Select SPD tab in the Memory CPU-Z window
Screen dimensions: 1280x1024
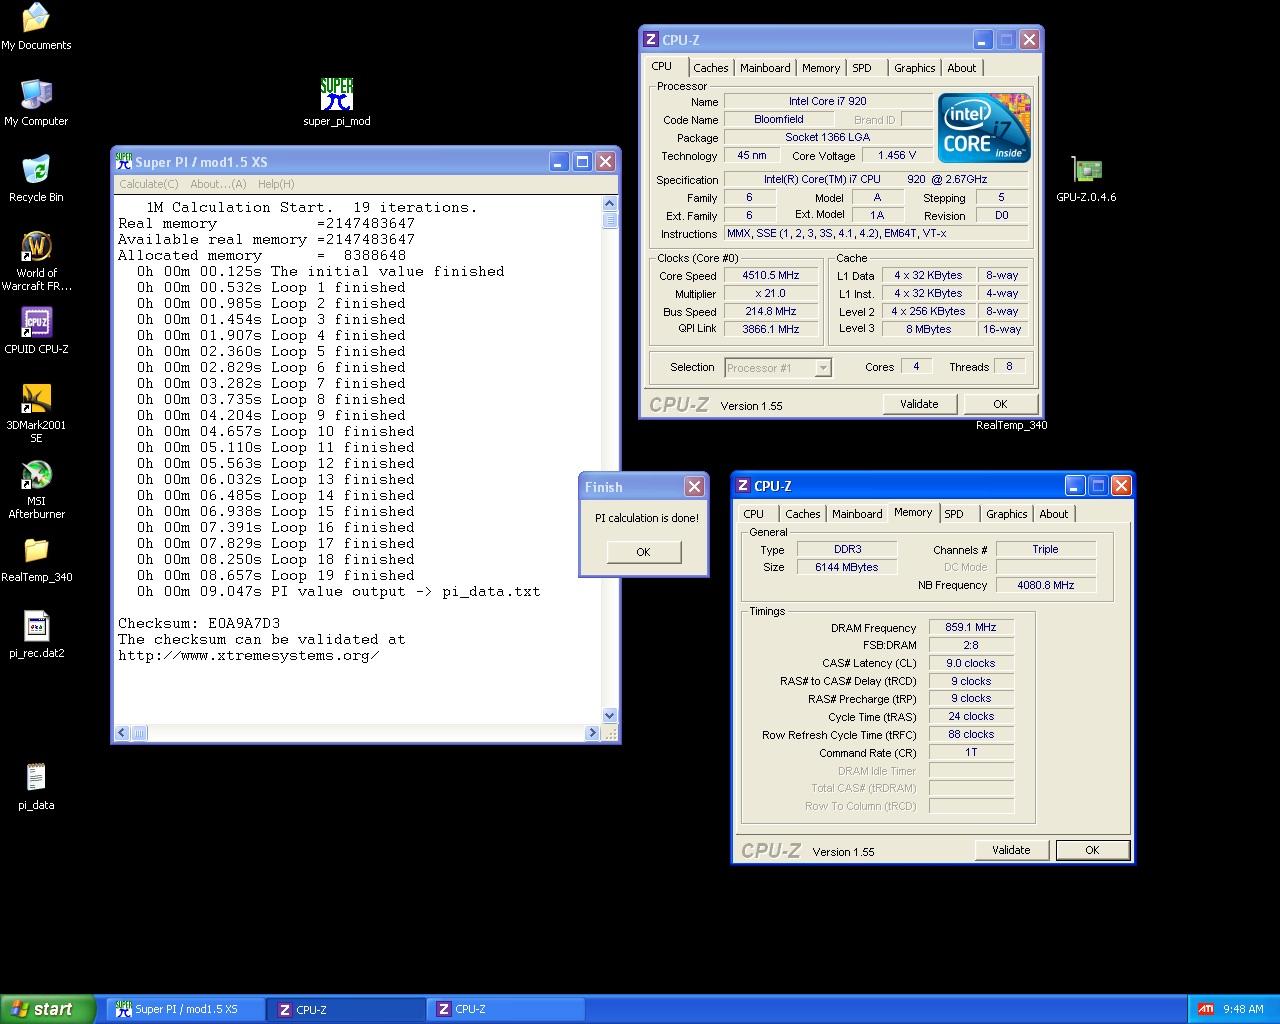click(x=954, y=514)
